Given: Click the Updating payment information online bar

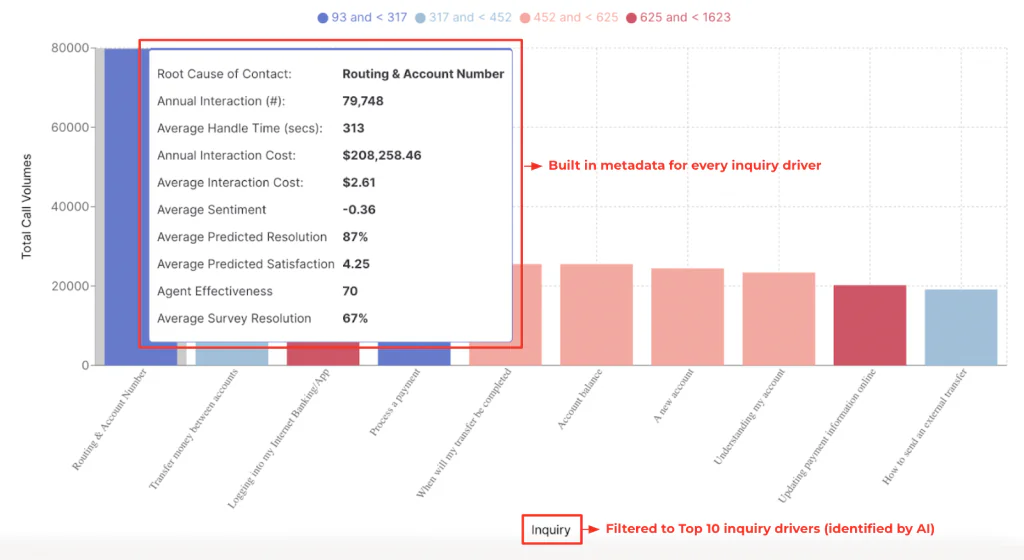Looking at the screenshot, I should pyautogui.click(x=870, y=325).
